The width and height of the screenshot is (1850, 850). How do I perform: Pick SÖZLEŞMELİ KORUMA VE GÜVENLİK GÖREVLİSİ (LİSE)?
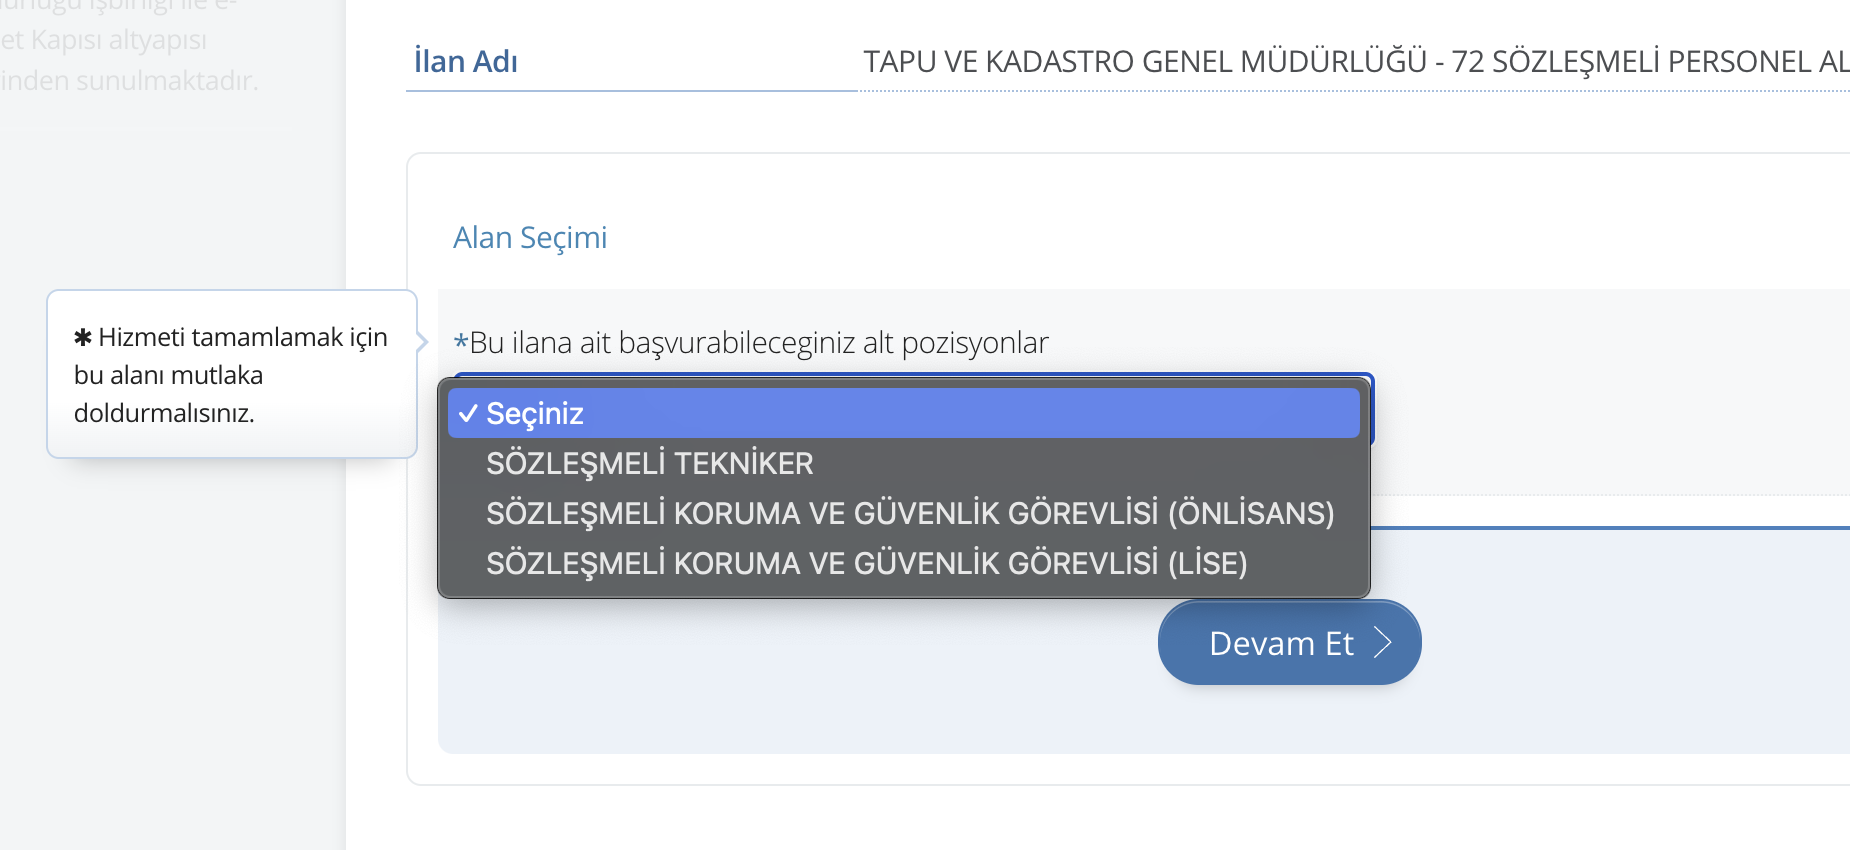click(x=904, y=563)
